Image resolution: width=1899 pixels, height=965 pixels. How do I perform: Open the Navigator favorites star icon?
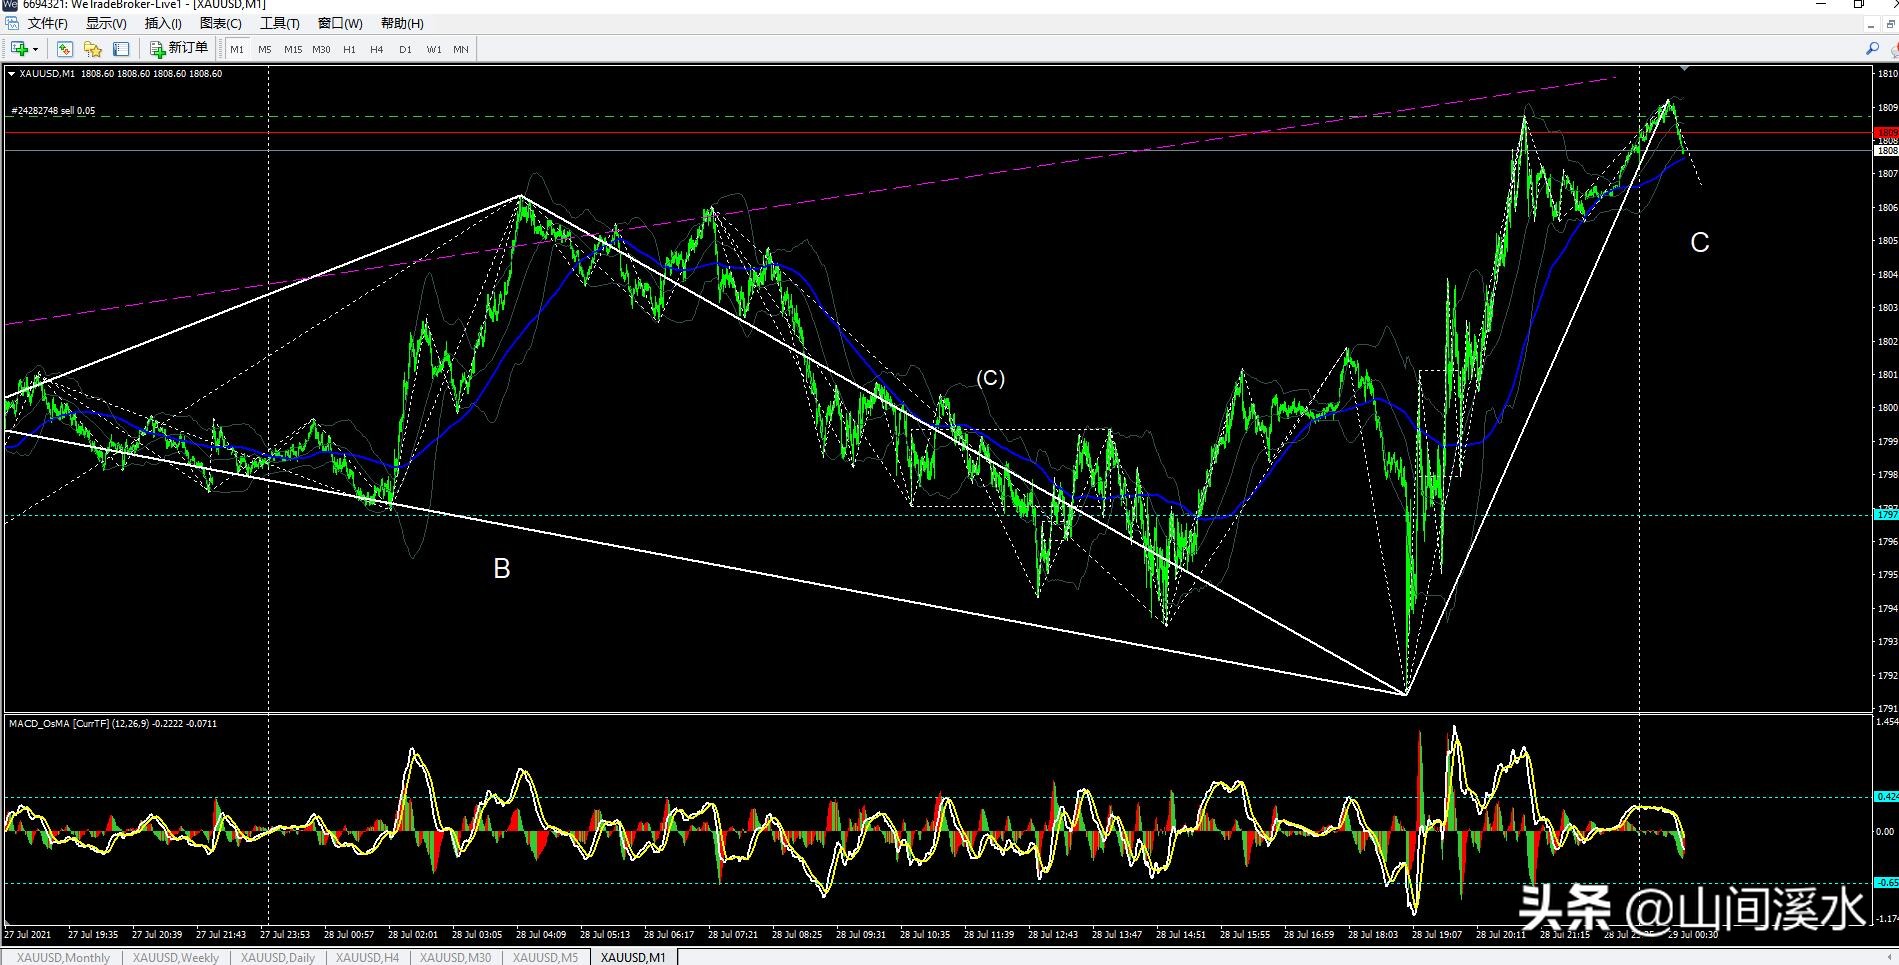(93, 49)
